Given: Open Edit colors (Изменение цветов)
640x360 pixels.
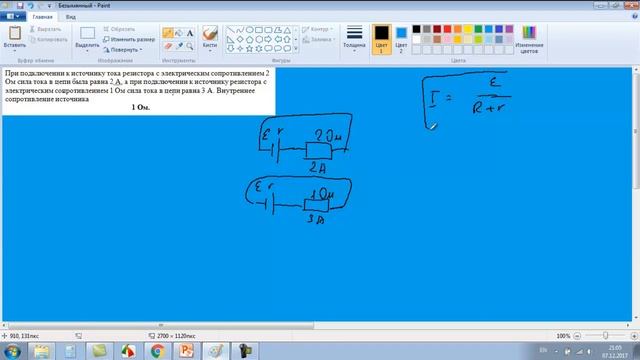Looking at the screenshot, I should click(x=529, y=39).
